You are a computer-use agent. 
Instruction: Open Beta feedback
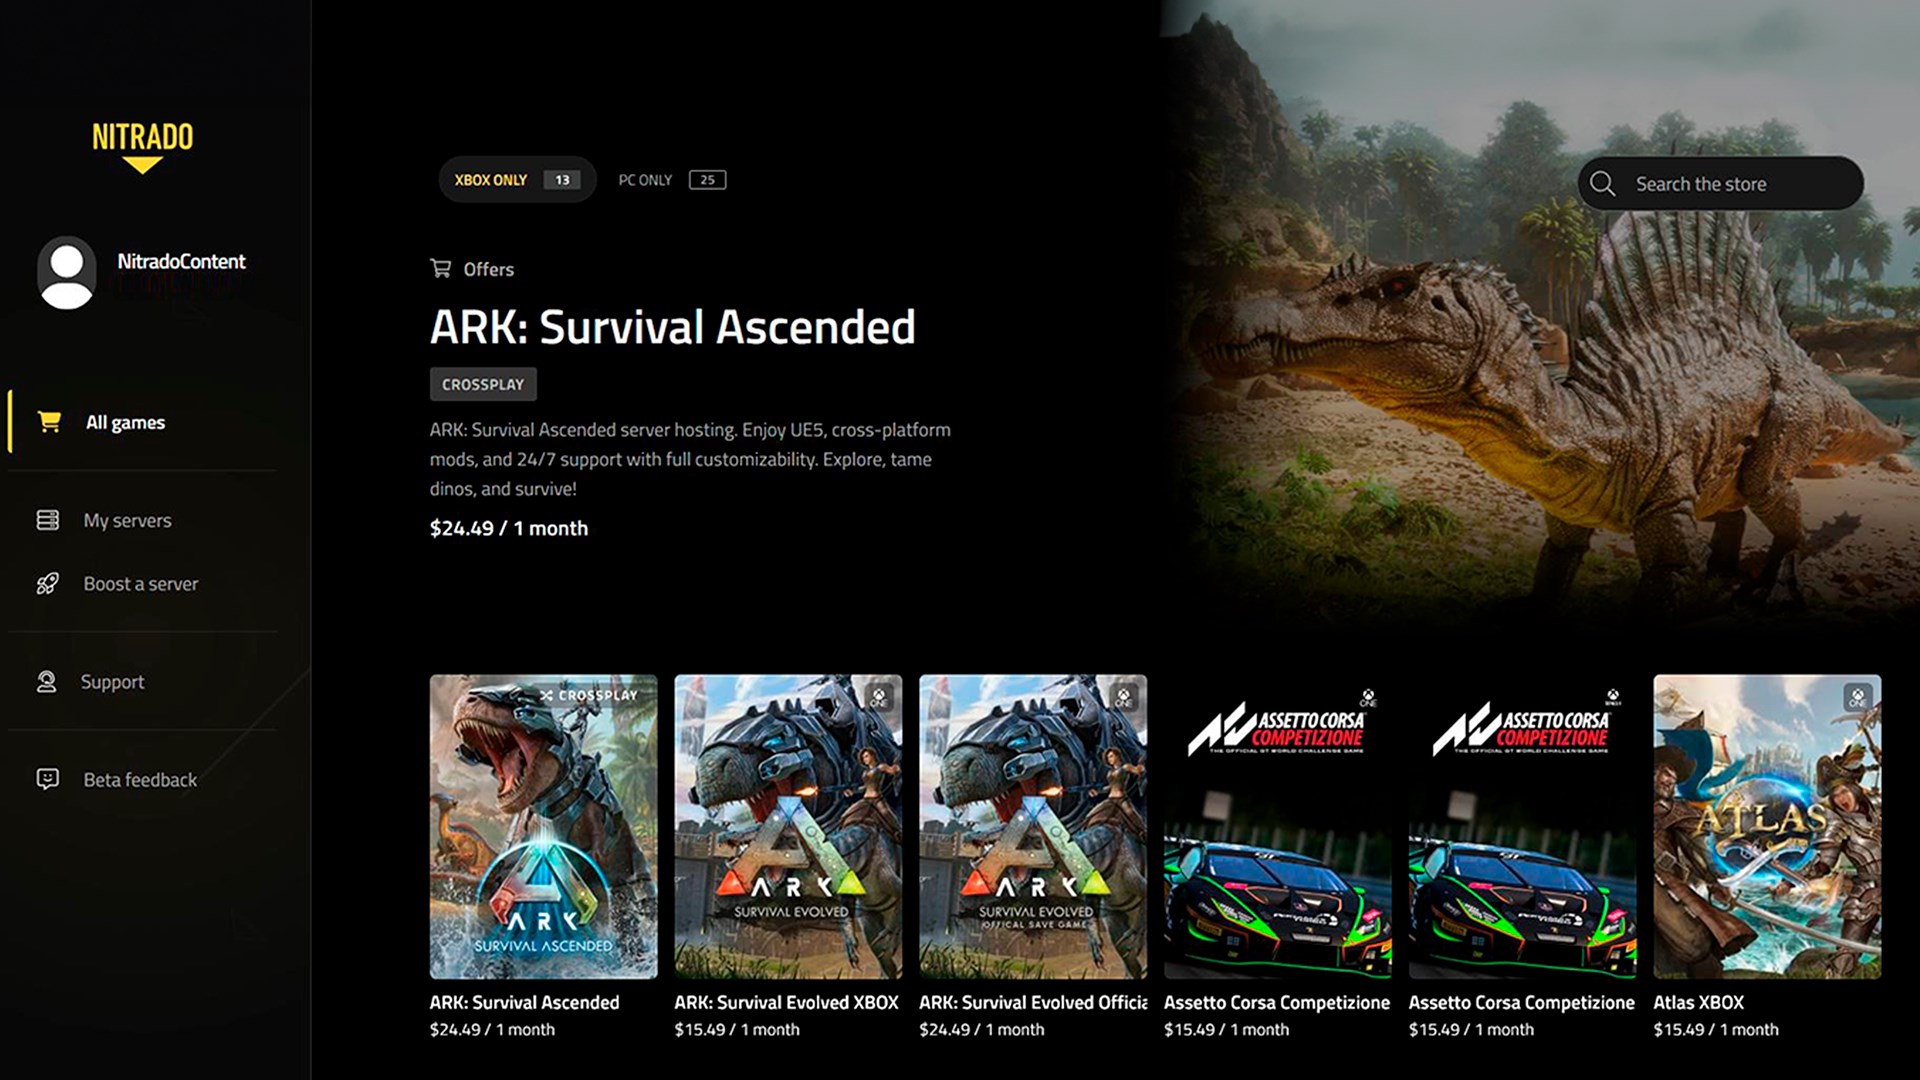pos(138,780)
